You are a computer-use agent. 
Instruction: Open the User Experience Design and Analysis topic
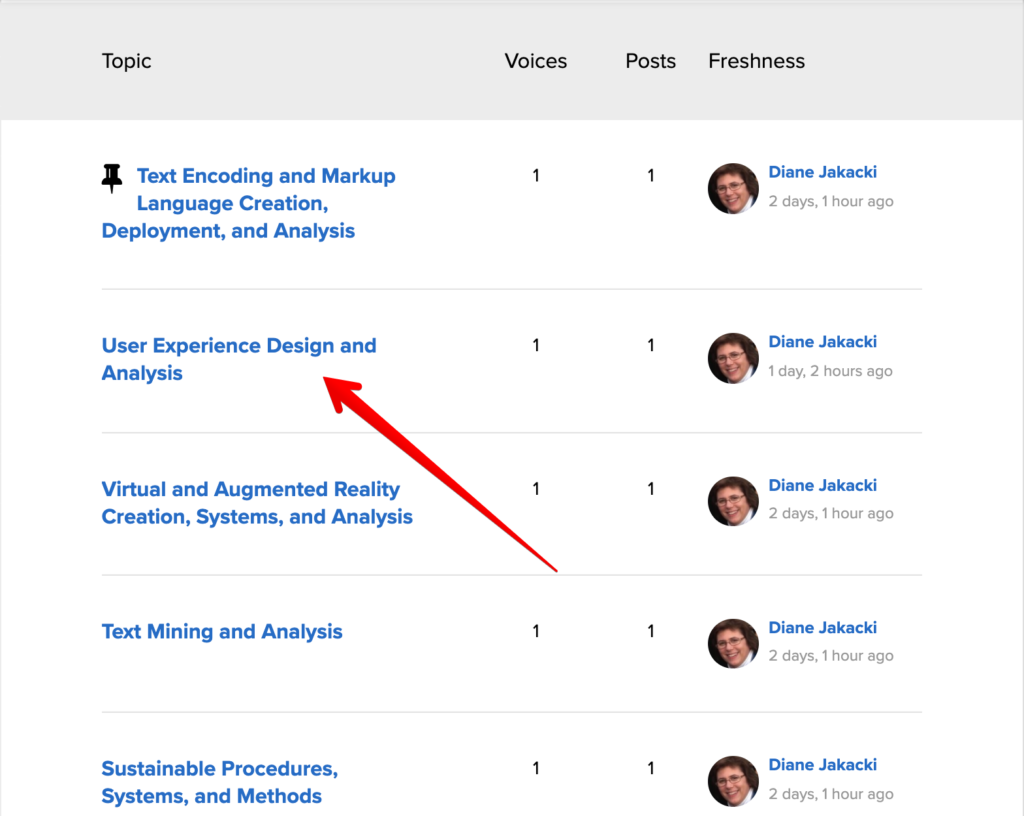point(238,358)
